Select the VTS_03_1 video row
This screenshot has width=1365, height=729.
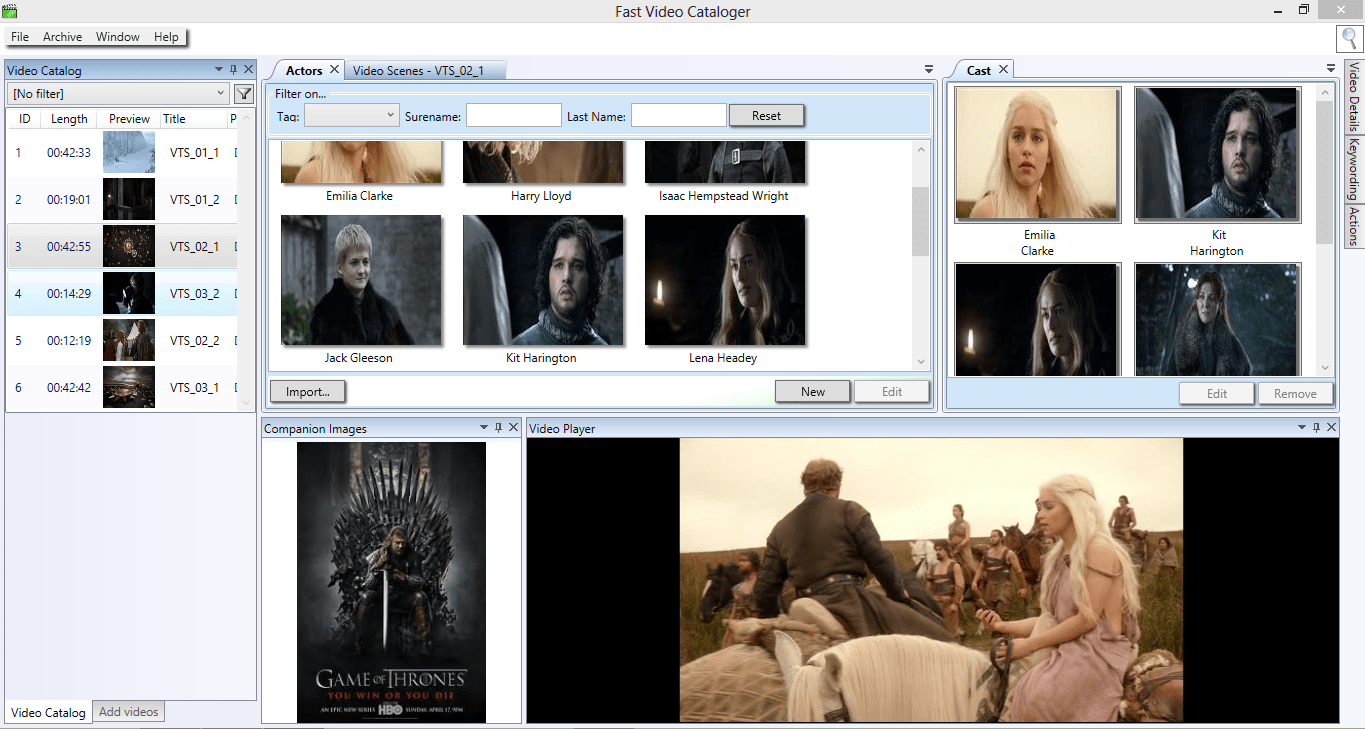(122, 388)
